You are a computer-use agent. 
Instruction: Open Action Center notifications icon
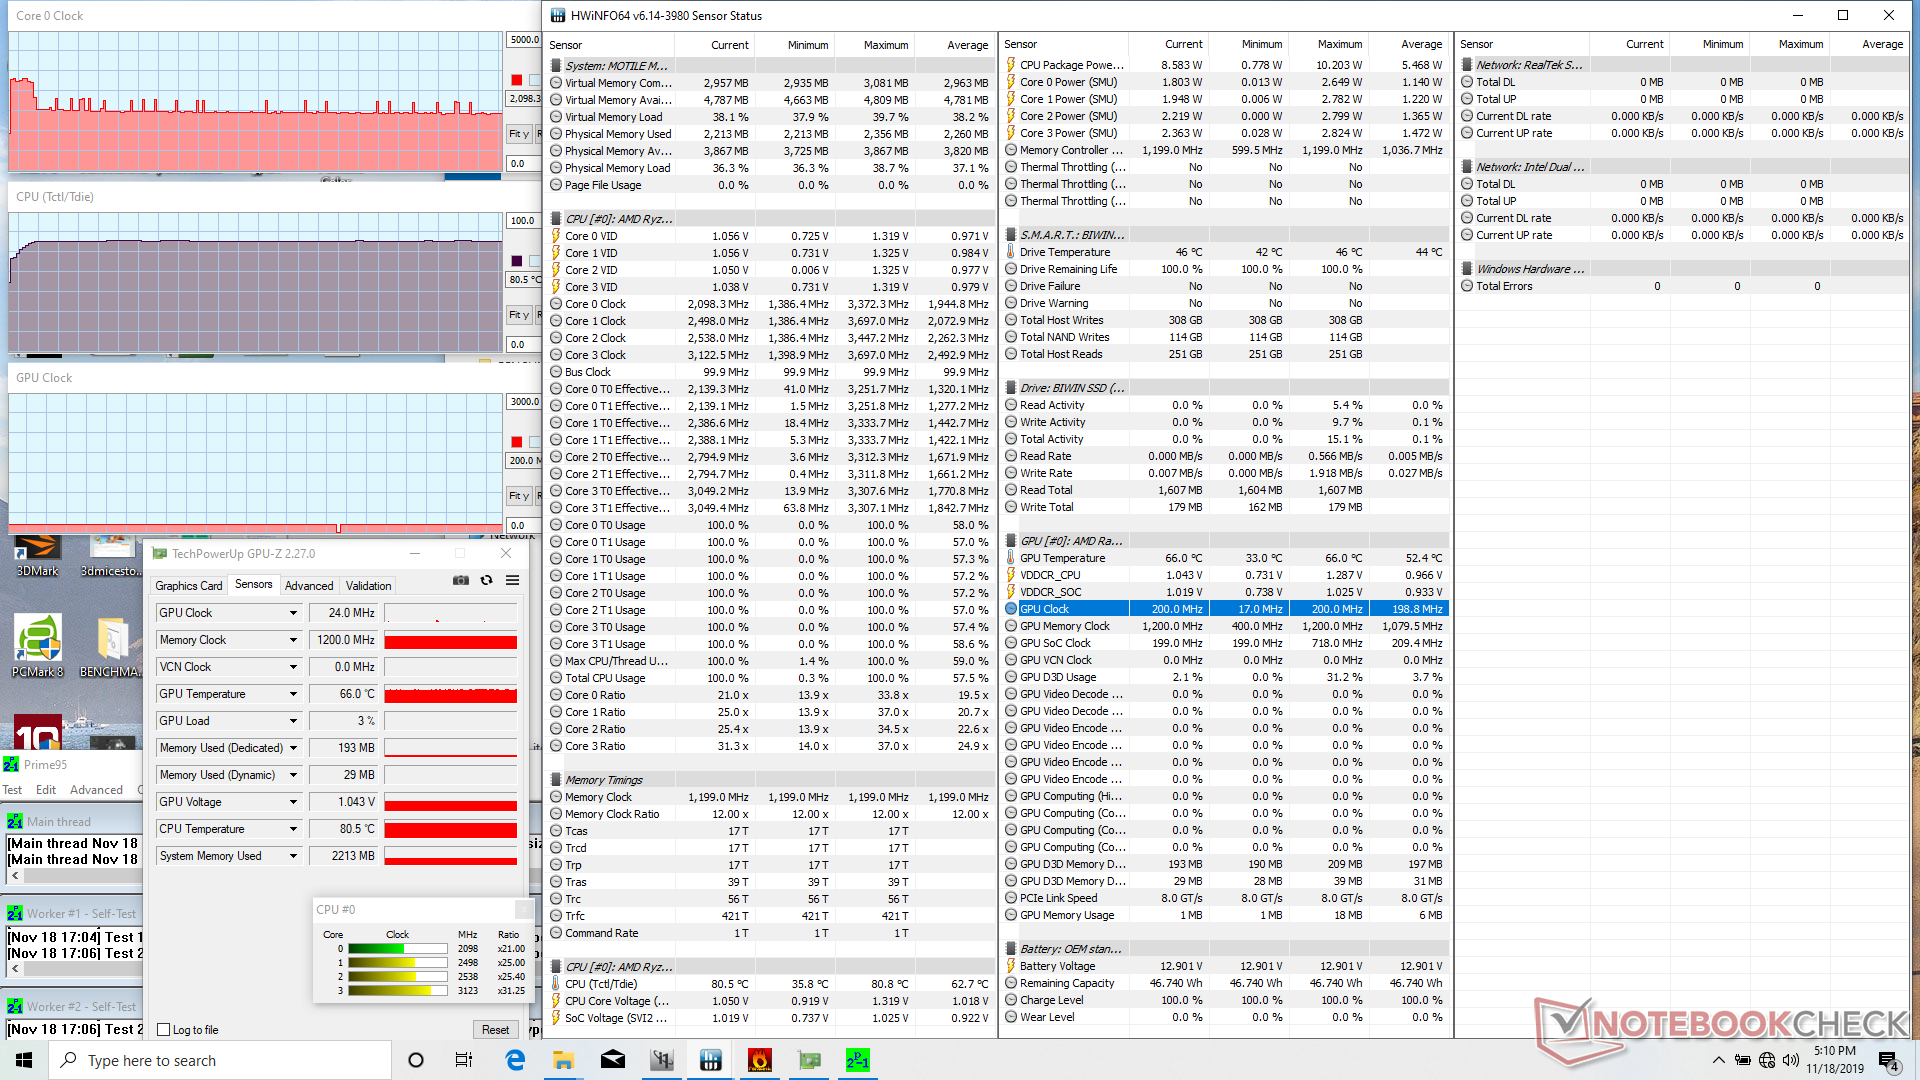1889,1060
